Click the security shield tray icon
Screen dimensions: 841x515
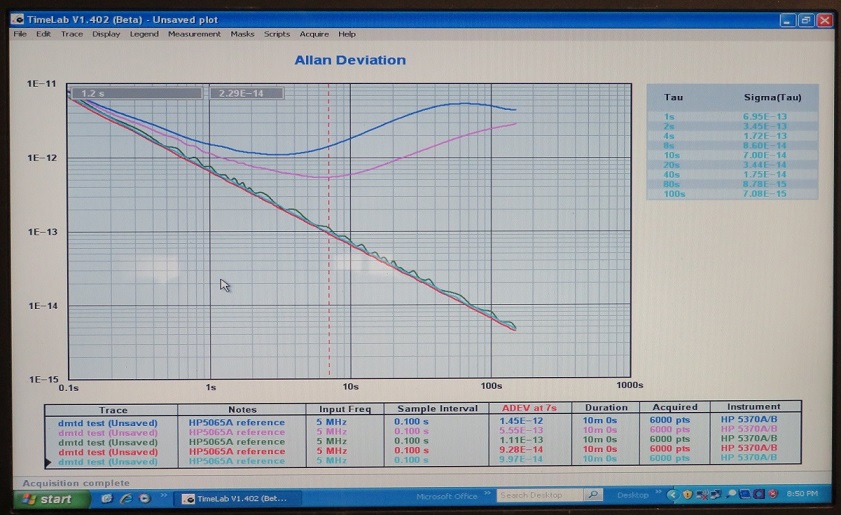(687, 495)
